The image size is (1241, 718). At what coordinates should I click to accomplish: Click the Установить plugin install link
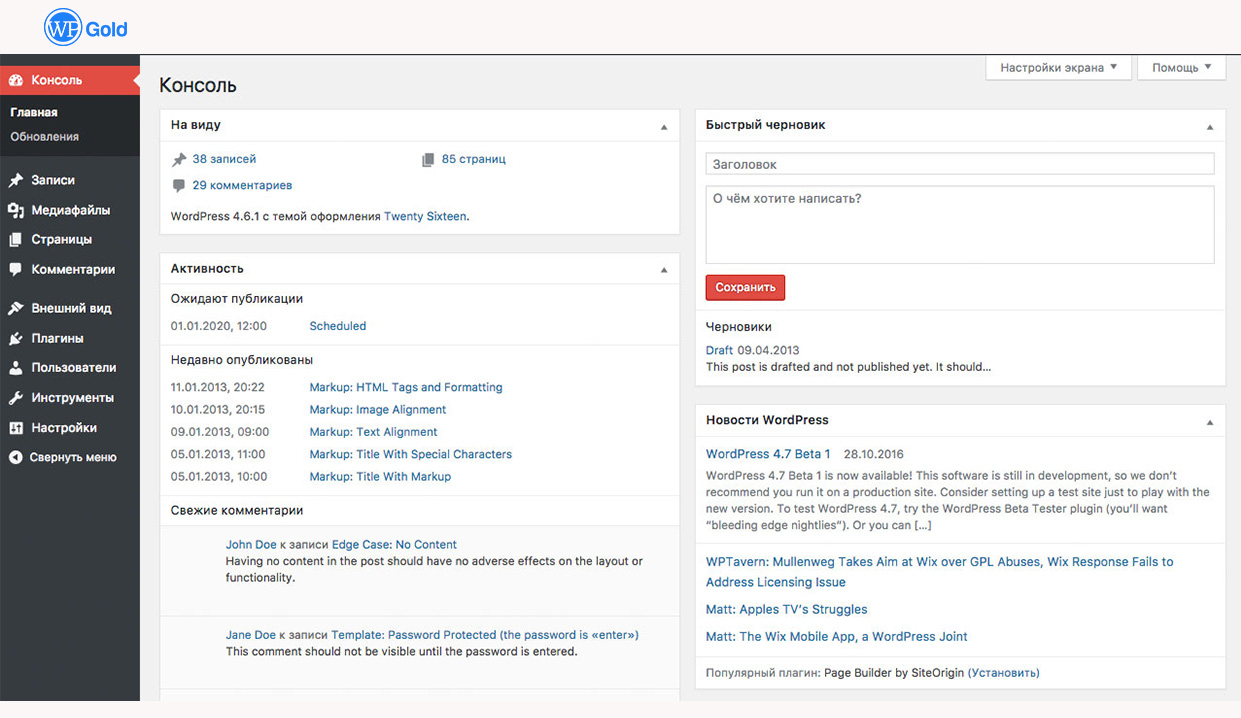[x=1004, y=673]
